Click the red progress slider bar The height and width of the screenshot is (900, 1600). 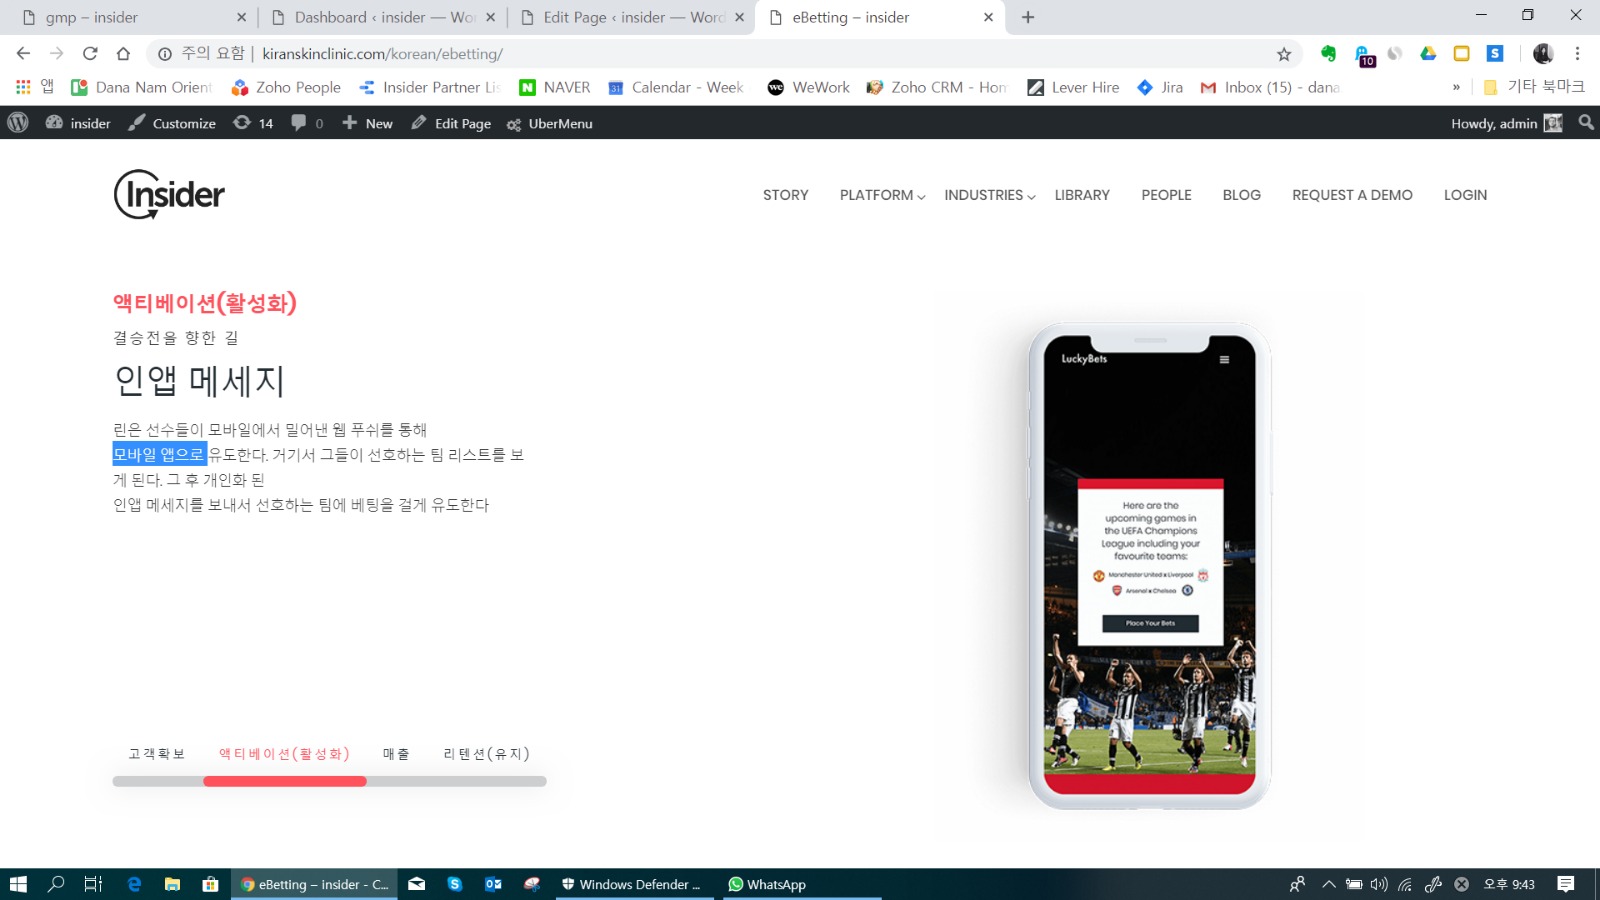click(285, 781)
